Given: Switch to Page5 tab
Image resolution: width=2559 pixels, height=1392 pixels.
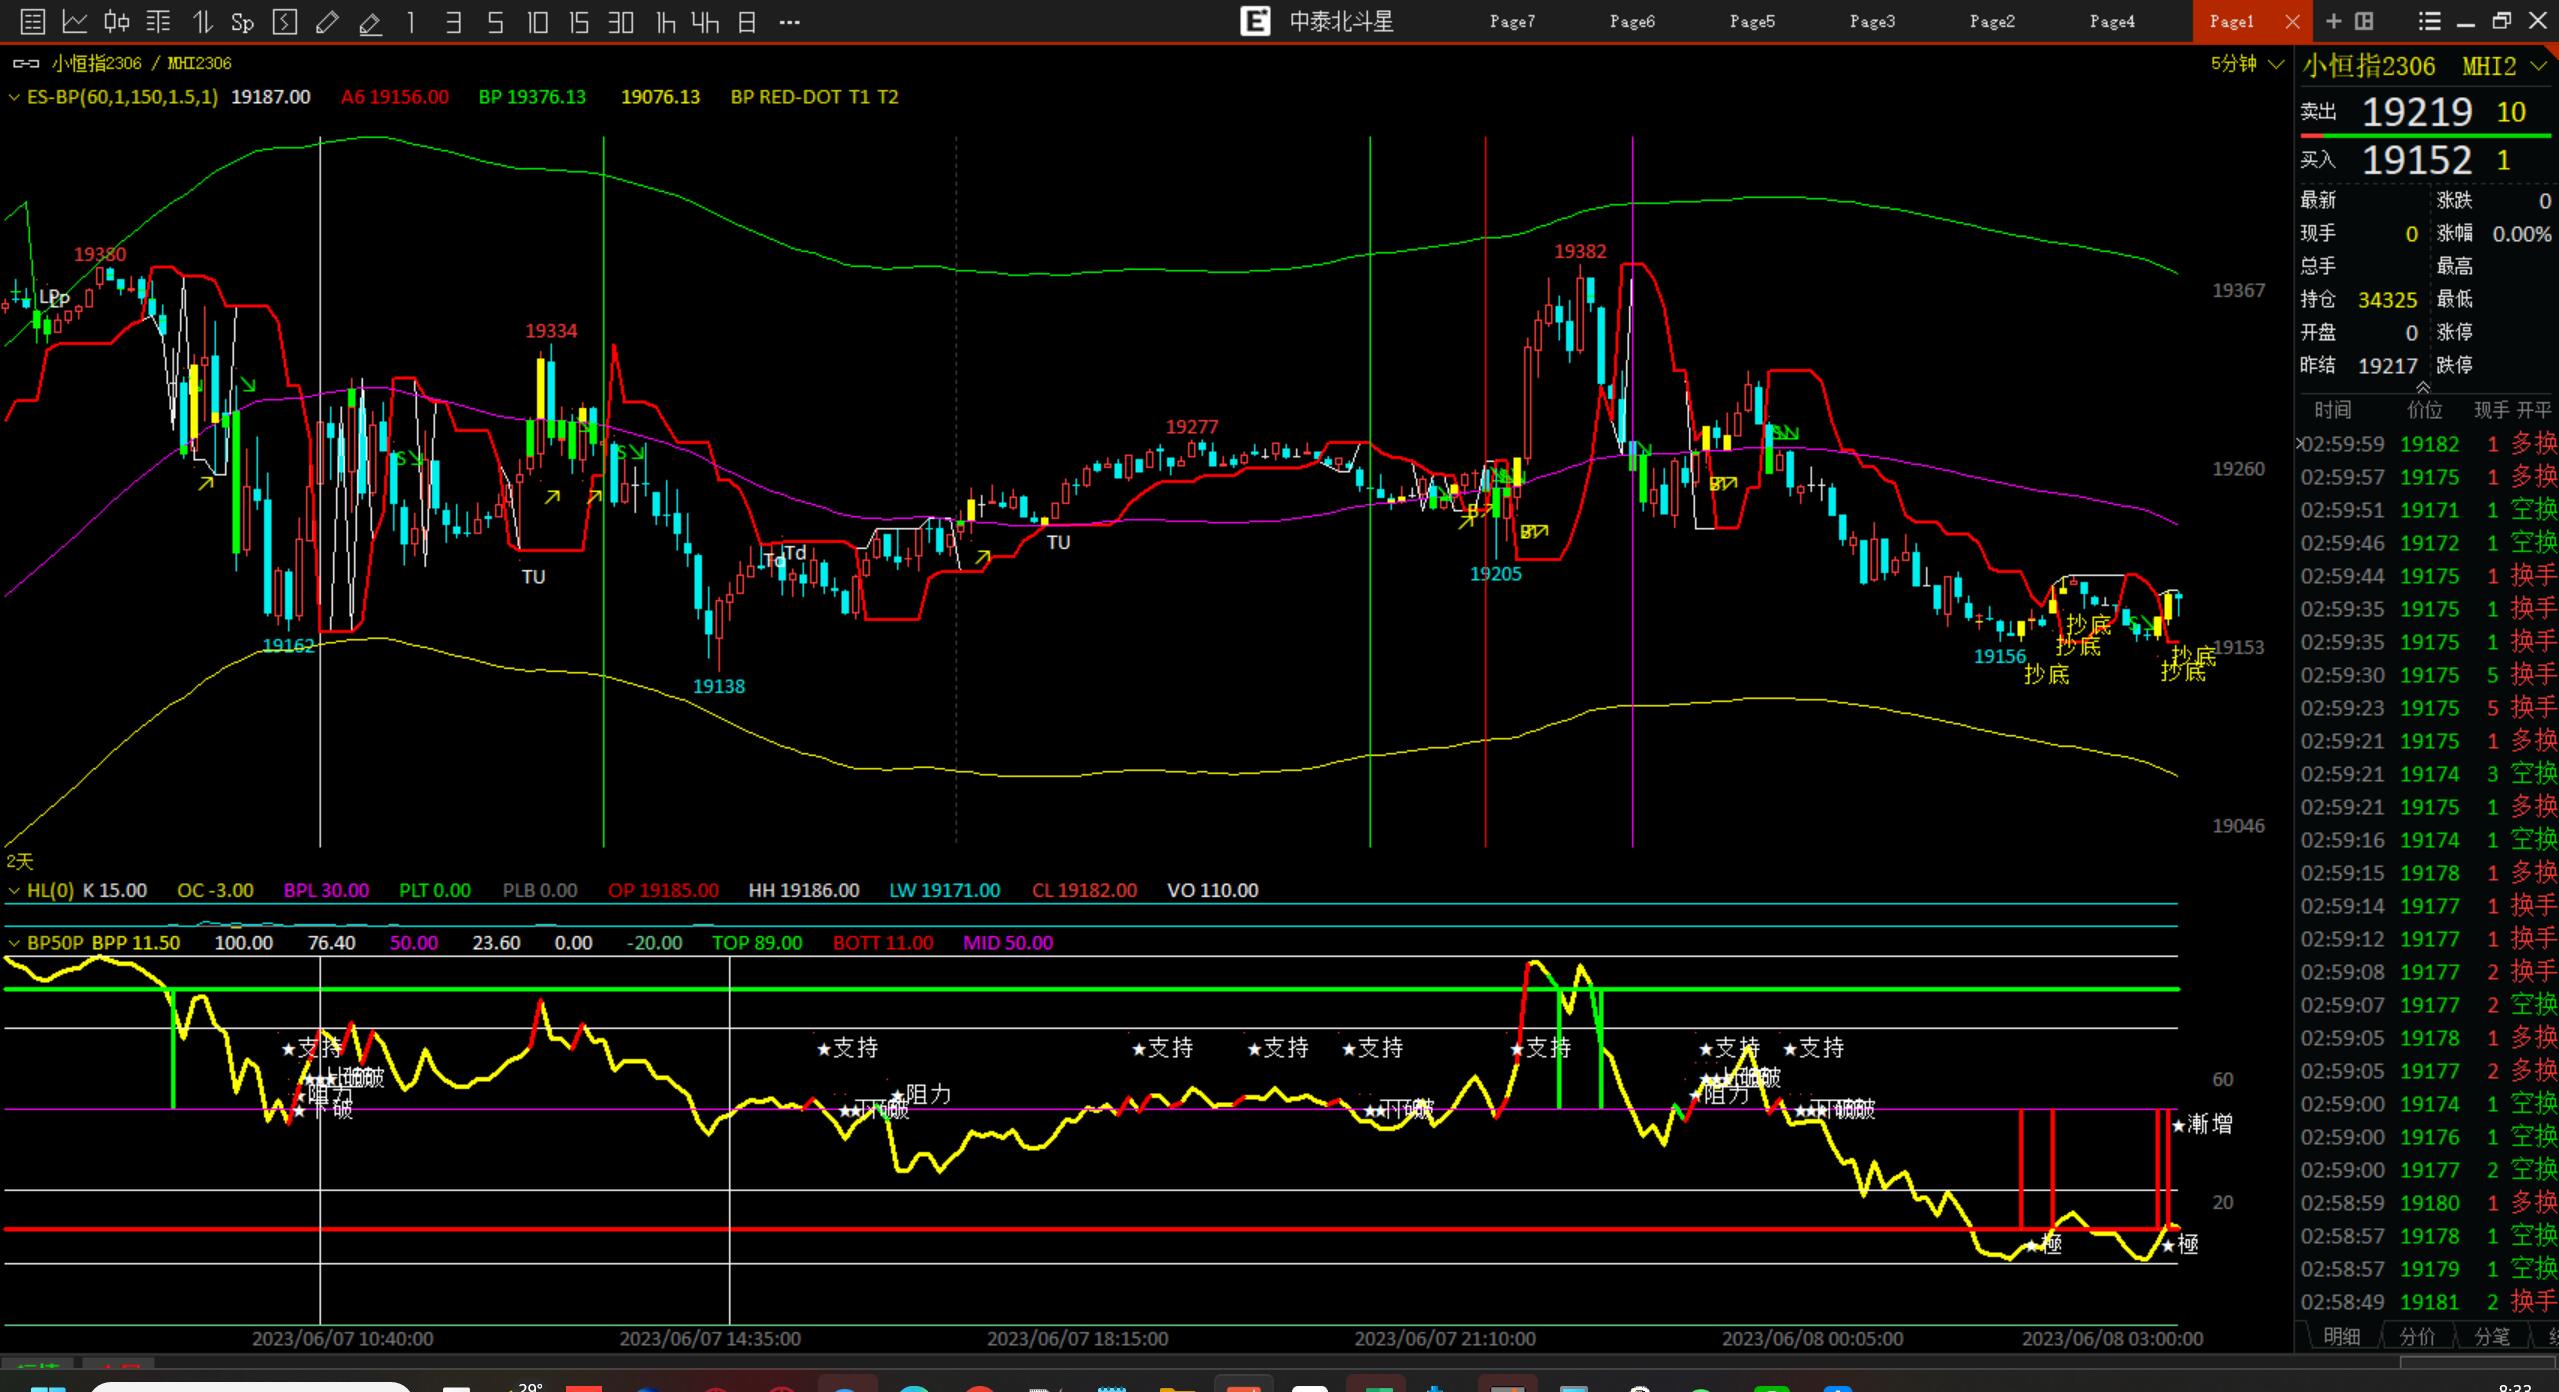Looking at the screenshot, I should click(x=1752, y=21).
